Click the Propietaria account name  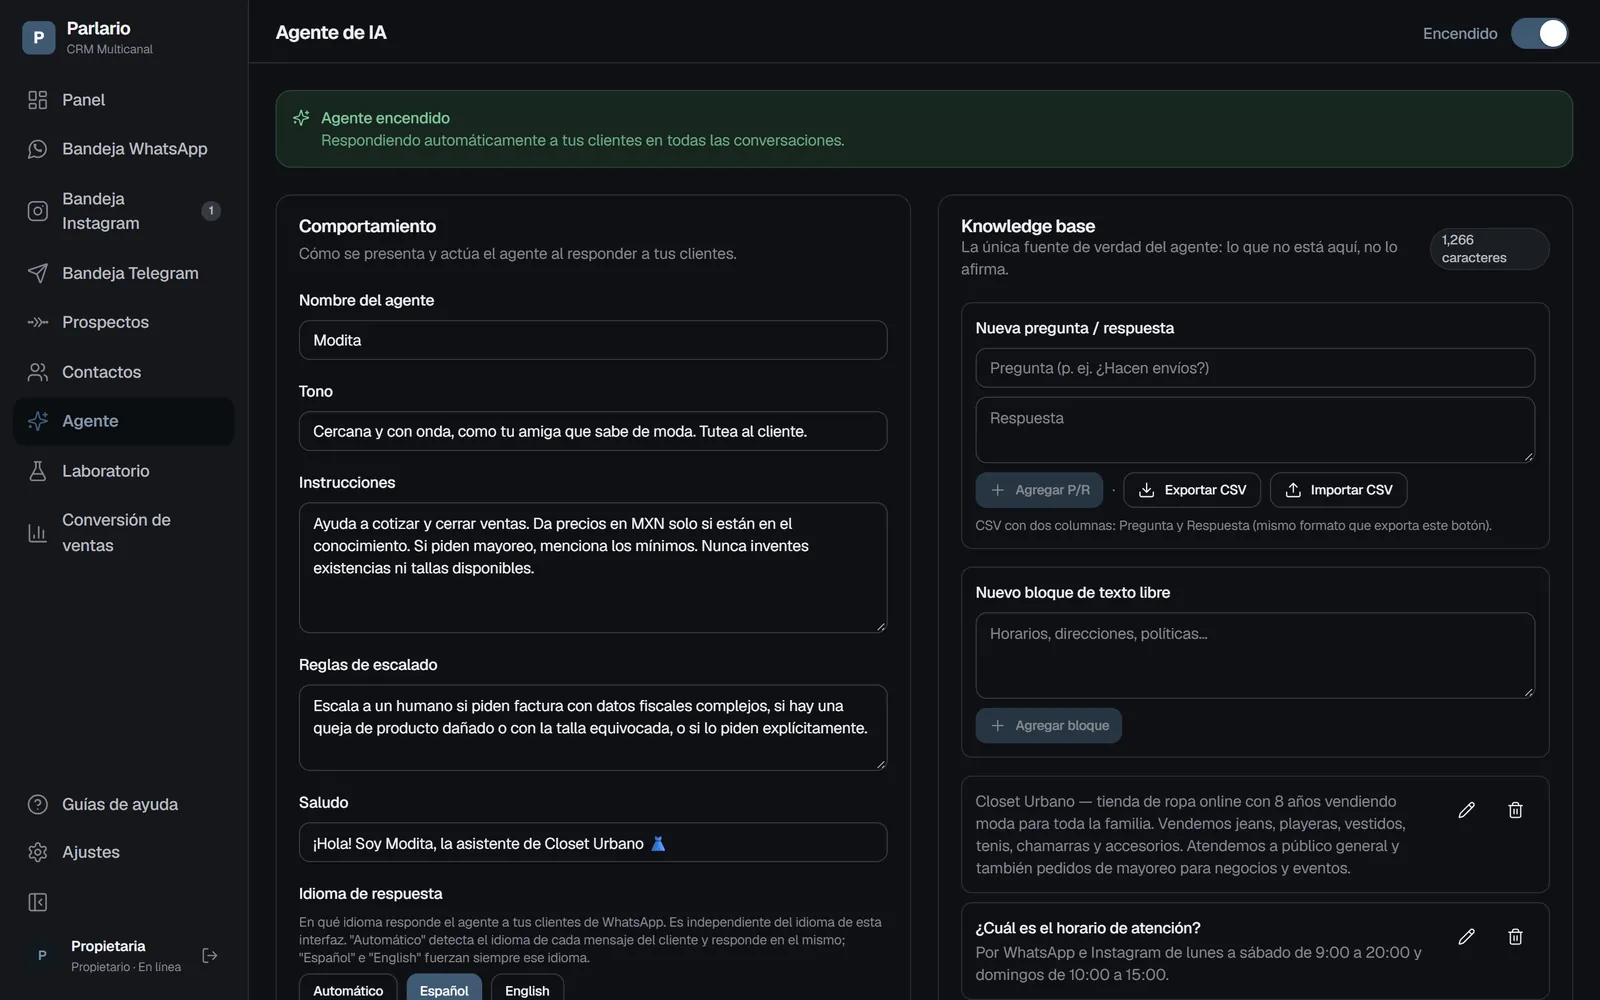click(108, 946)
